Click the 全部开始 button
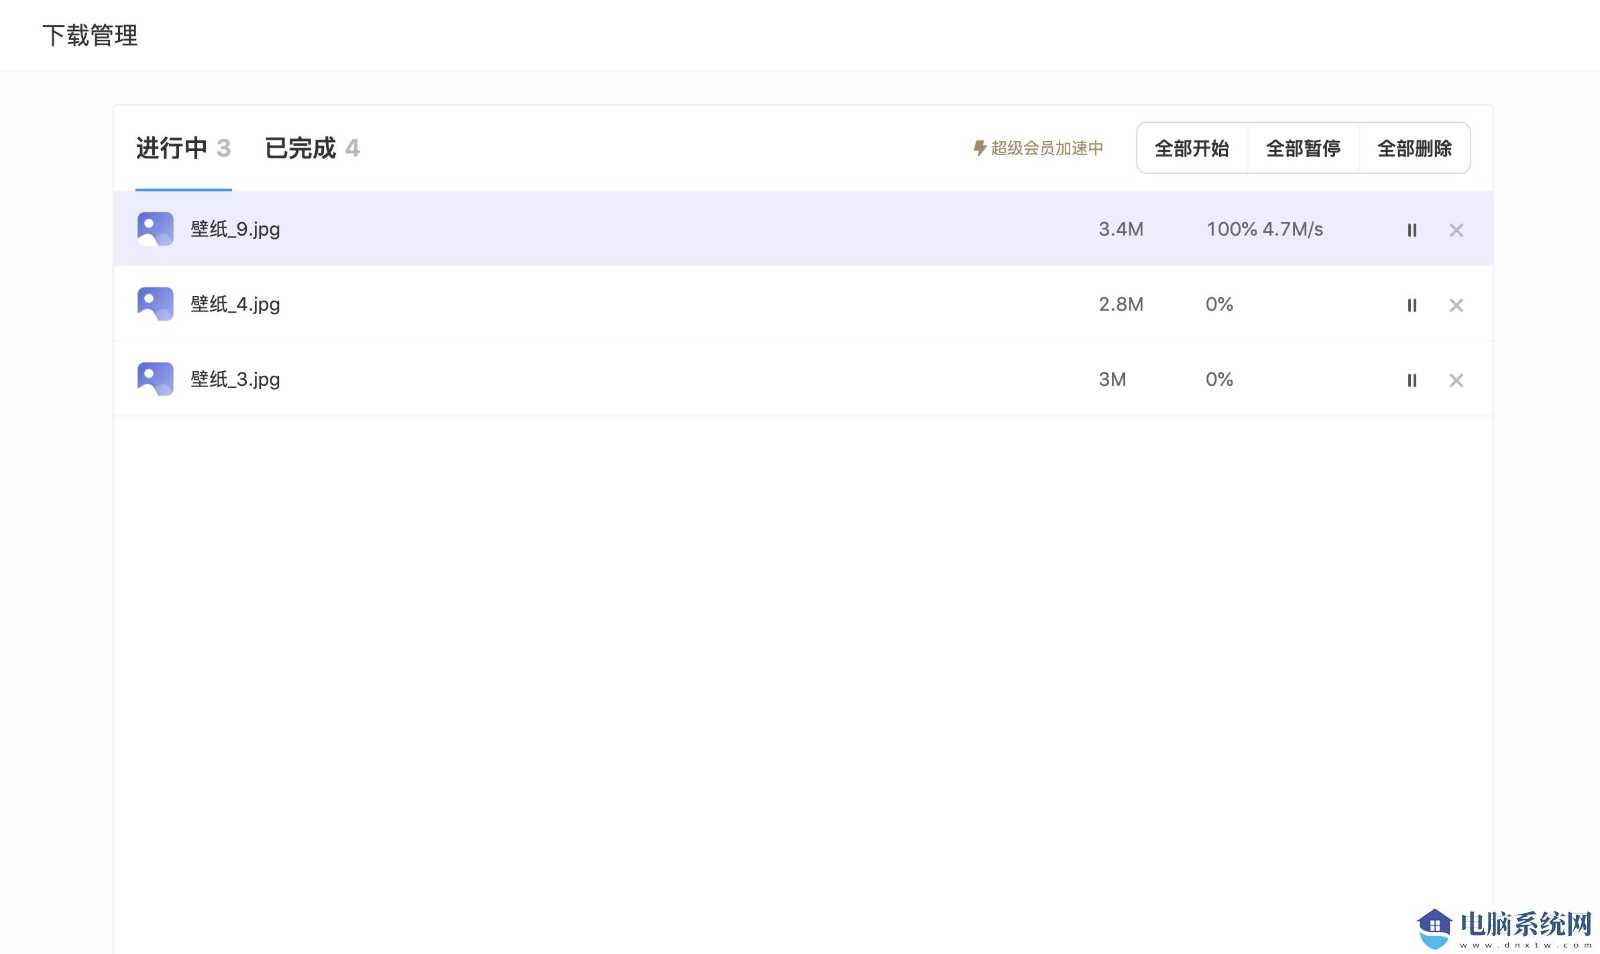This screenshot has width=1600, height=954. pyautogui.click(x=1192, y=148)
